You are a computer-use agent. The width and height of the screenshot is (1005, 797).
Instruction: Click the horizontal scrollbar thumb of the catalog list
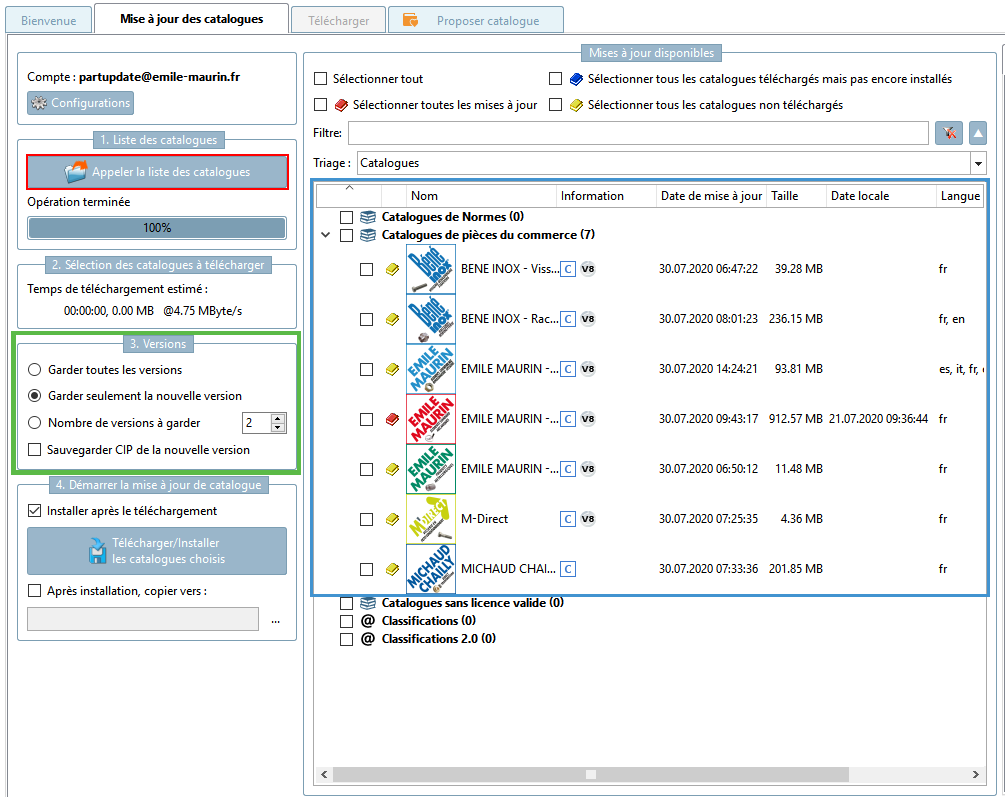[x=591, y=775]
